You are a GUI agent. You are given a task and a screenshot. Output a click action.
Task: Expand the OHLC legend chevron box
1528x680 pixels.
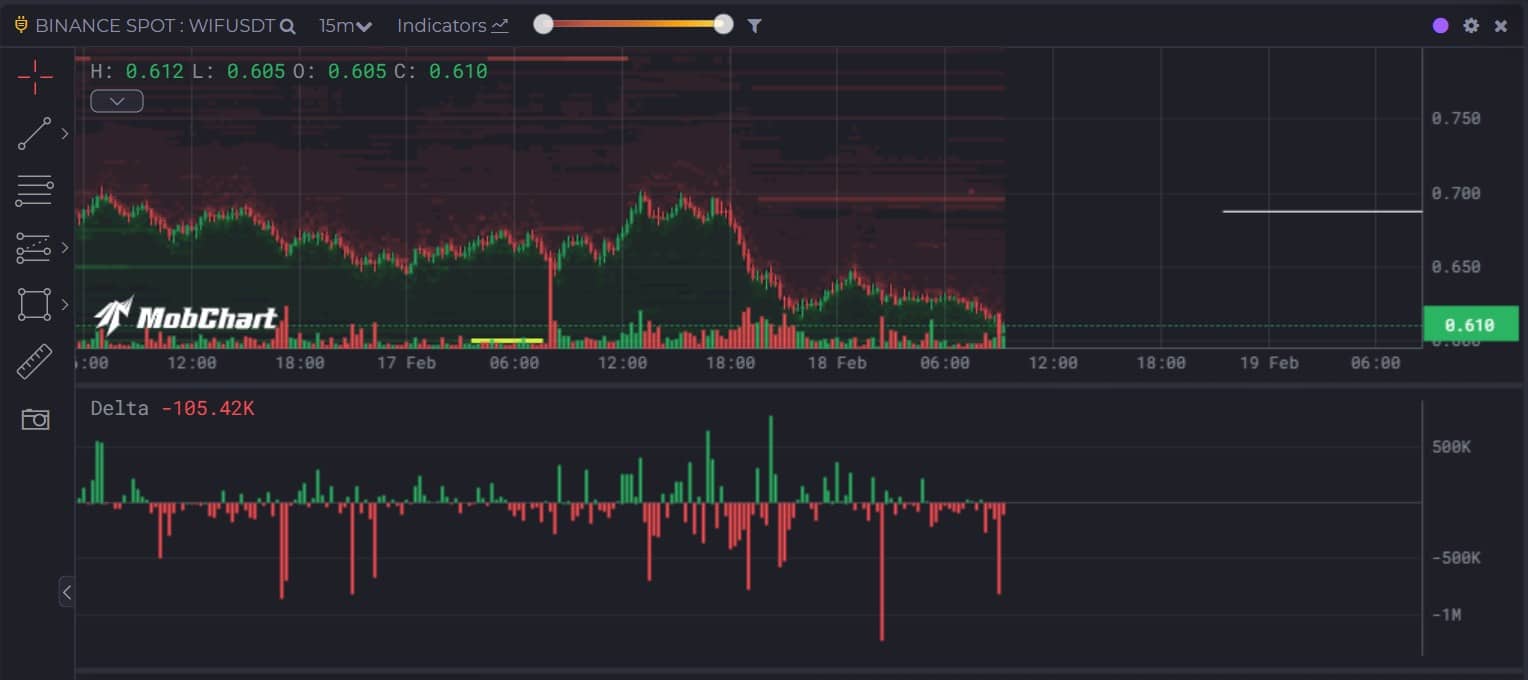click(117, 101)
